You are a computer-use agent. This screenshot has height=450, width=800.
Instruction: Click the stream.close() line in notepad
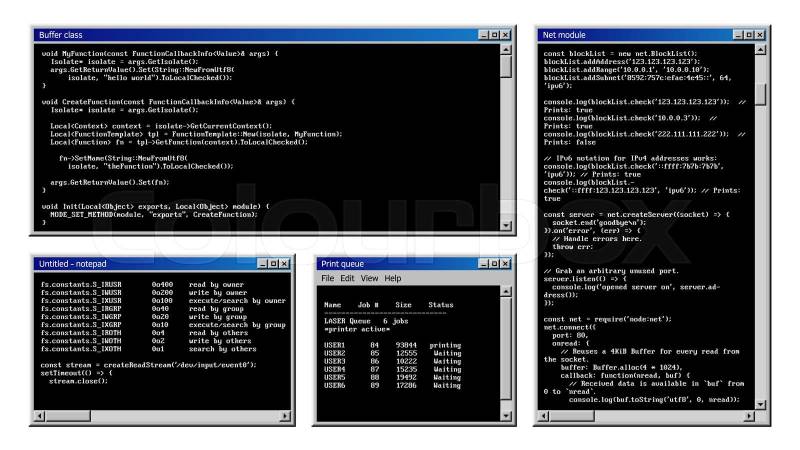tap(75, 381)
